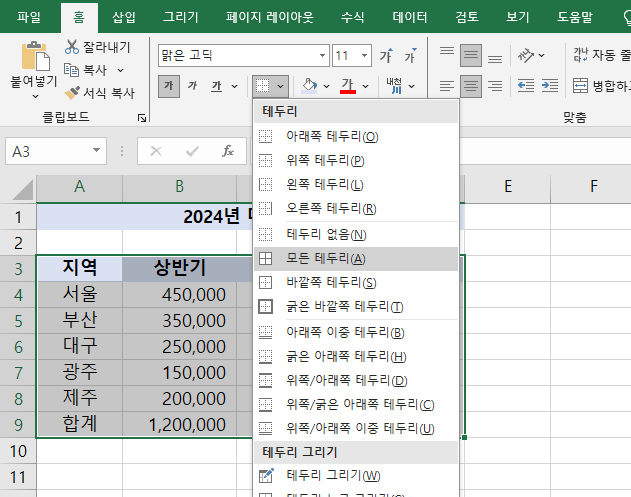Toggle Underline (밑줄 간) formatting
This screenshot has width=631, height=497.
point(217,86)
